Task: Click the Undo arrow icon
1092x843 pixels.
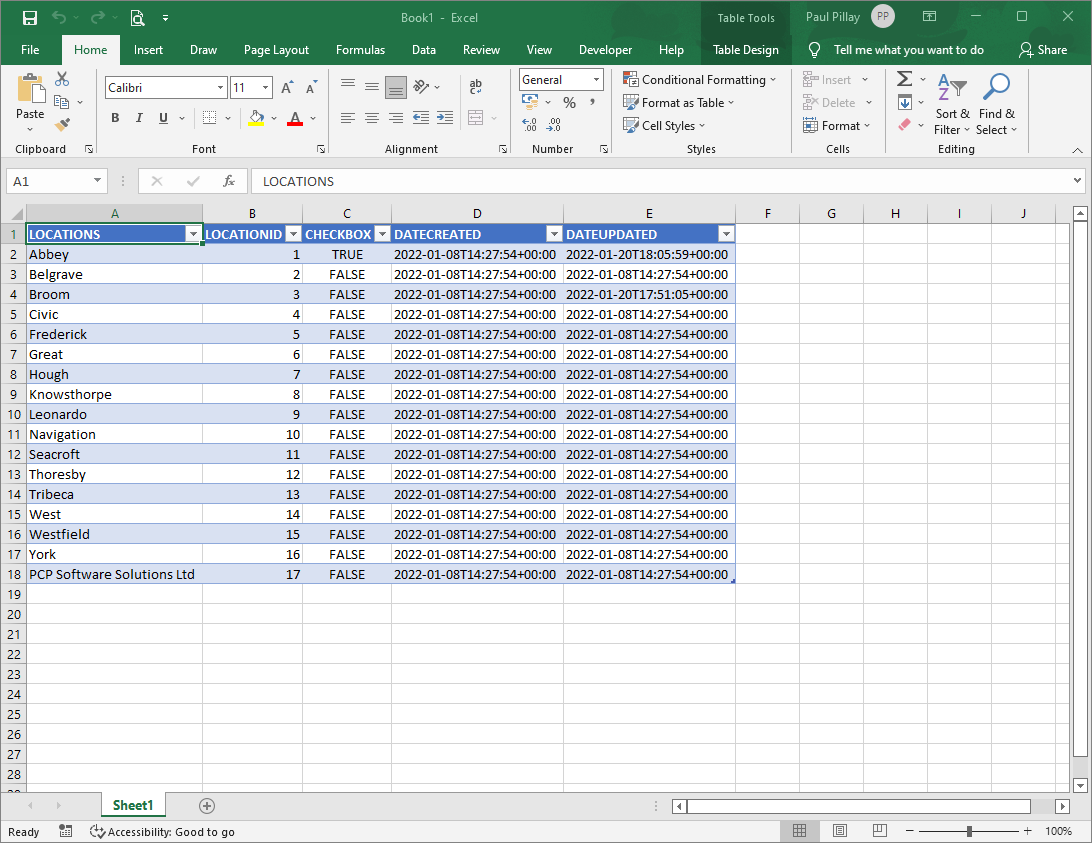Action: tap(59, 17)
